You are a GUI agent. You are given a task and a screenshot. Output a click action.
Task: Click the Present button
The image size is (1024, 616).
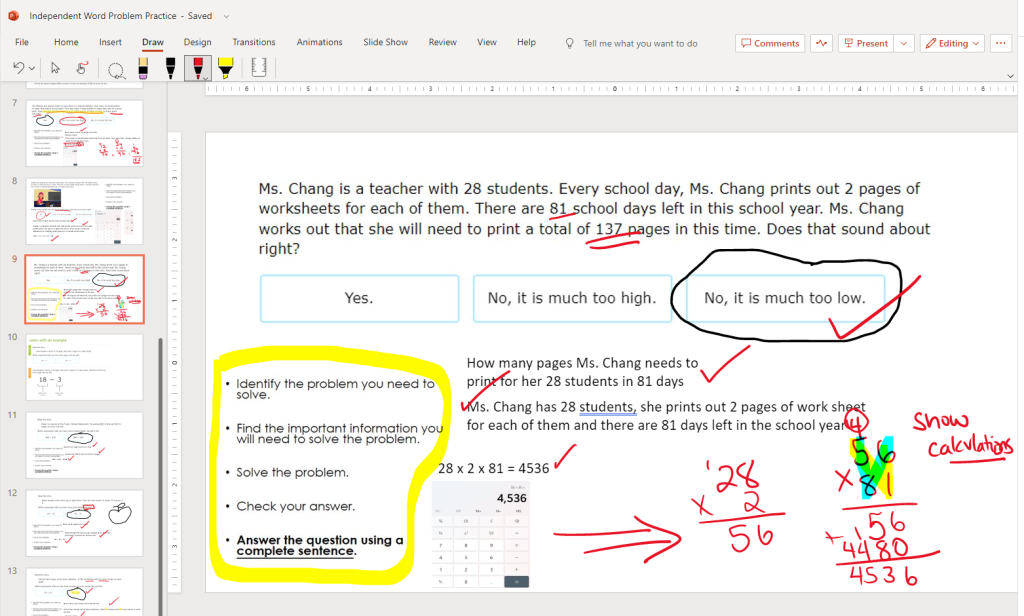pyautogui.click(x=865, y=43)
